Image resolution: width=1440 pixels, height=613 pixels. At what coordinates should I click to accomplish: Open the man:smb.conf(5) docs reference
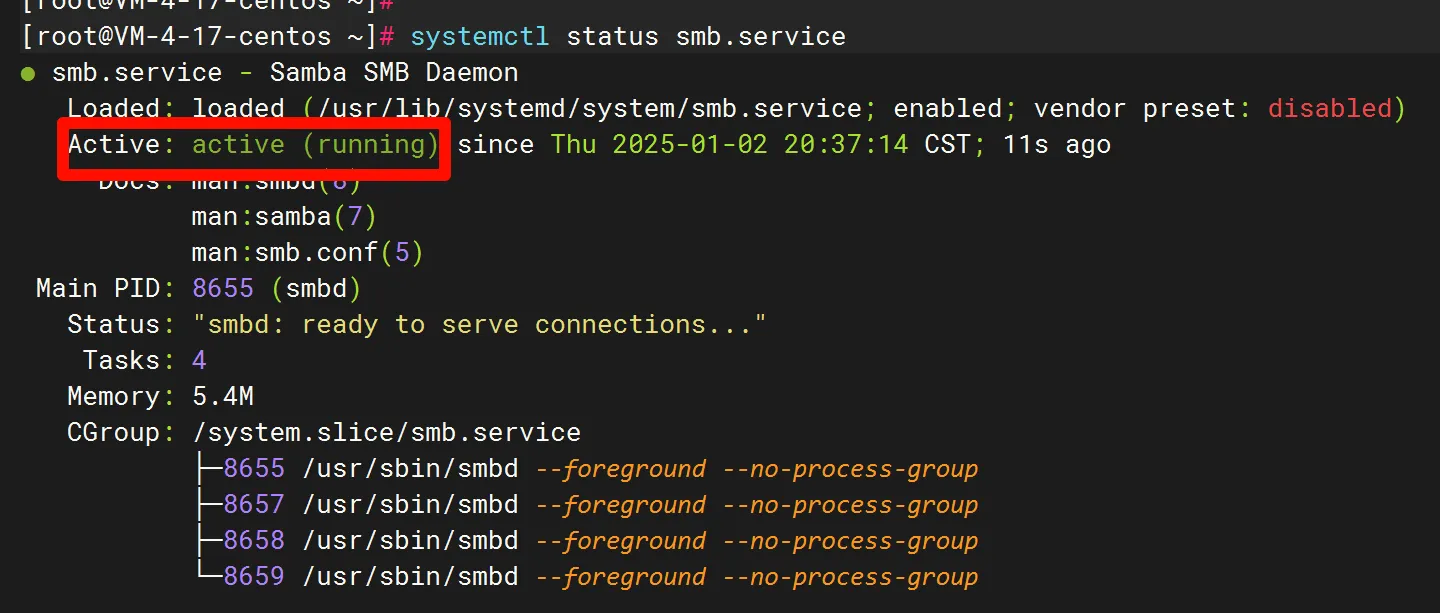click(307, 253)
